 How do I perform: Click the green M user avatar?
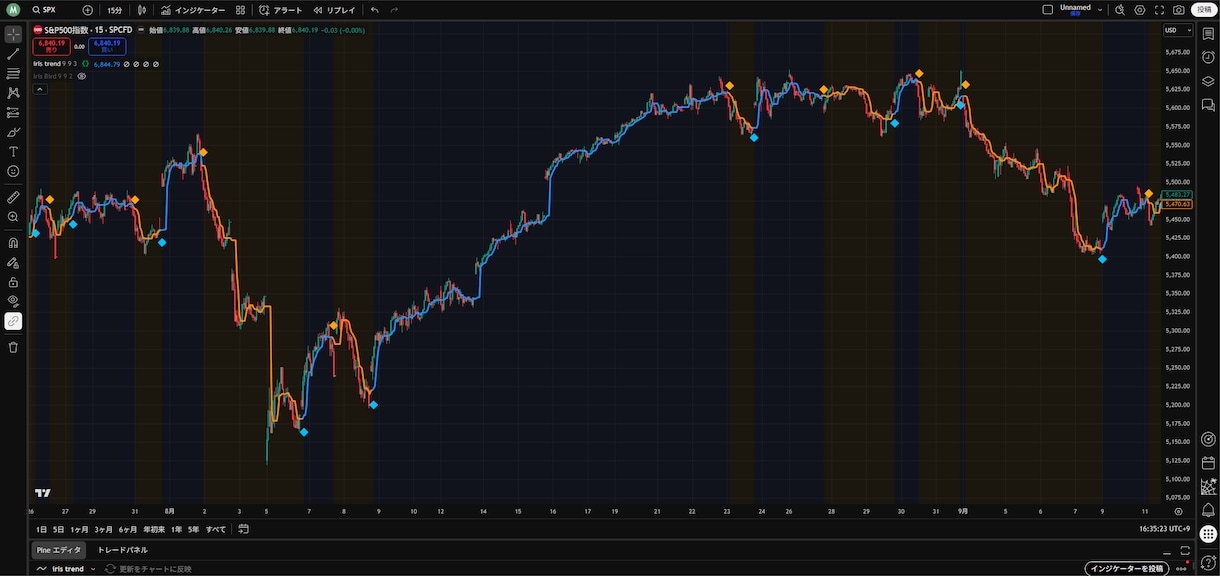pyautogui.click(x=13, y=10)
